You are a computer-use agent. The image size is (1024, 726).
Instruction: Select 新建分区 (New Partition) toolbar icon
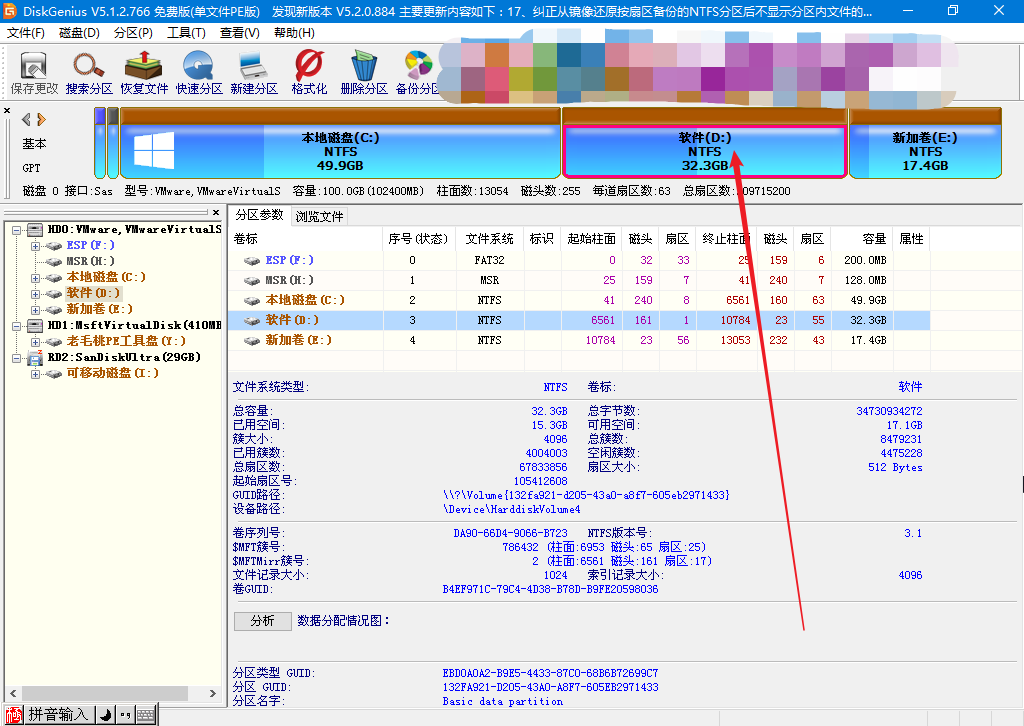254,71
